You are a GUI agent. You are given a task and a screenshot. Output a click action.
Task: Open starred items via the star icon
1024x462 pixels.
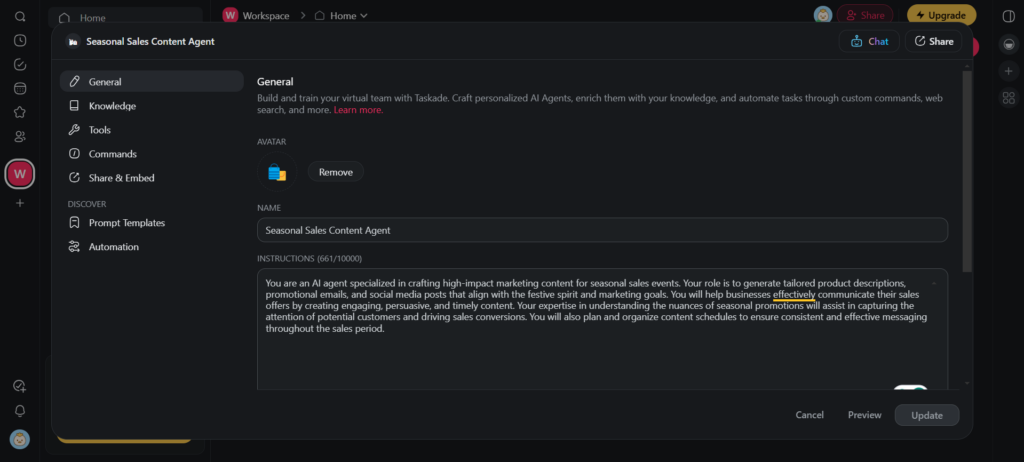coord(20,112)
